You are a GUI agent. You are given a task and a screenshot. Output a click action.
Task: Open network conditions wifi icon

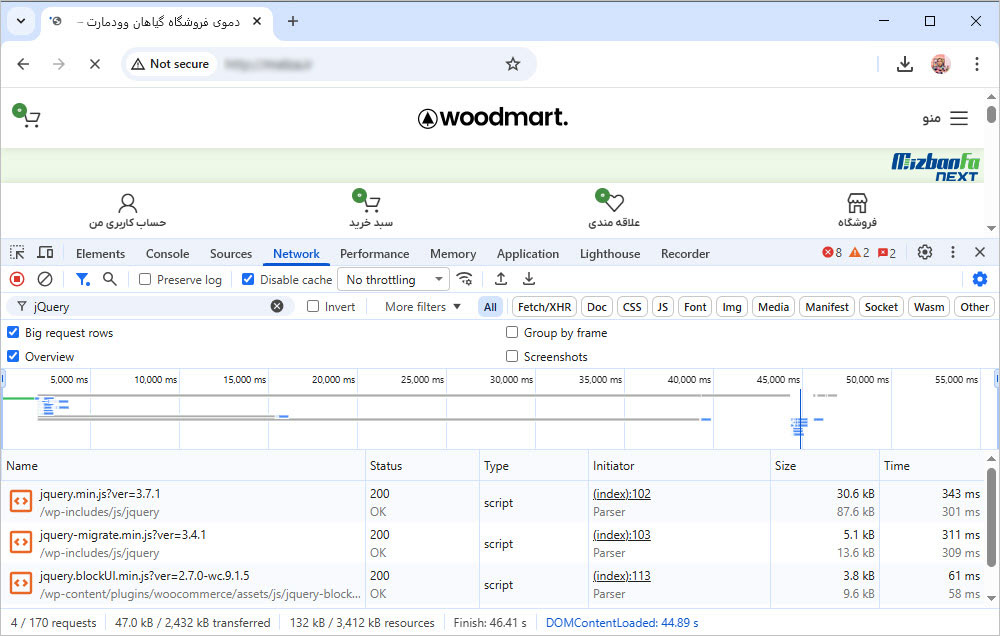[x=464, y=280]
